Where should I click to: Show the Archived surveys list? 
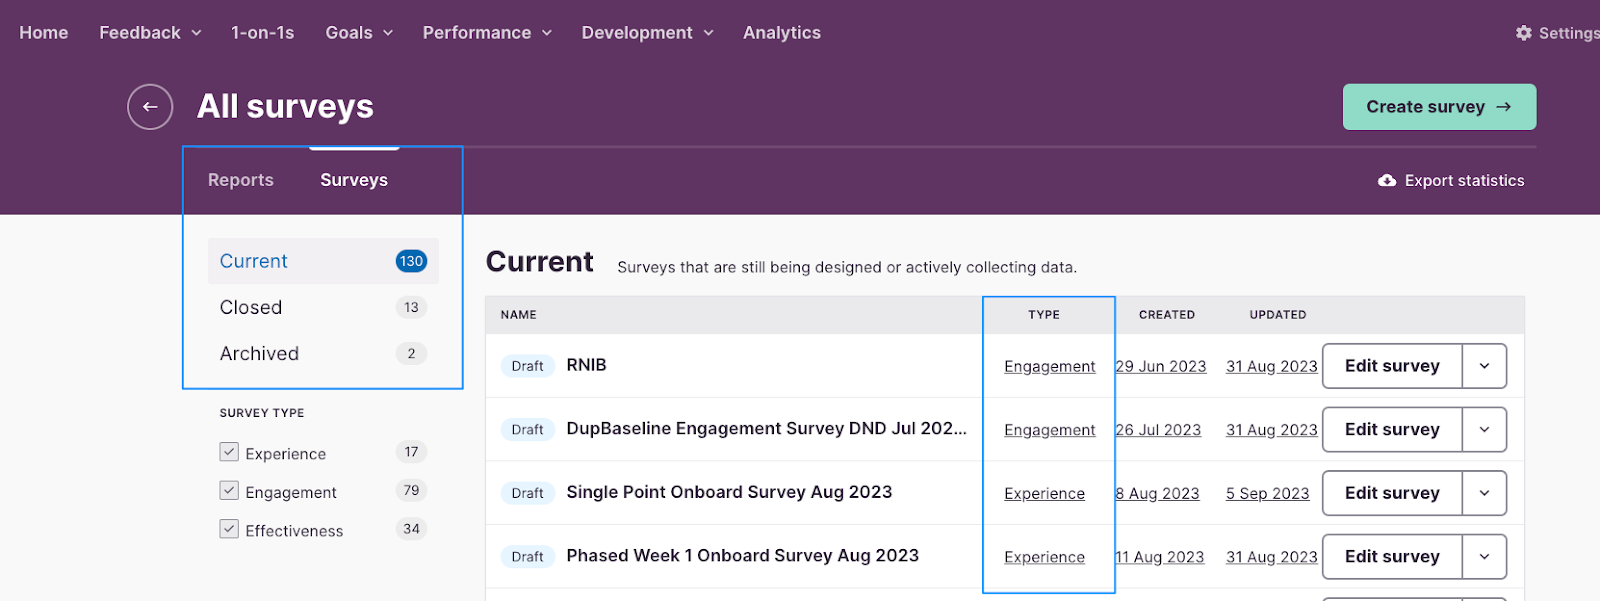pos(323,353)
